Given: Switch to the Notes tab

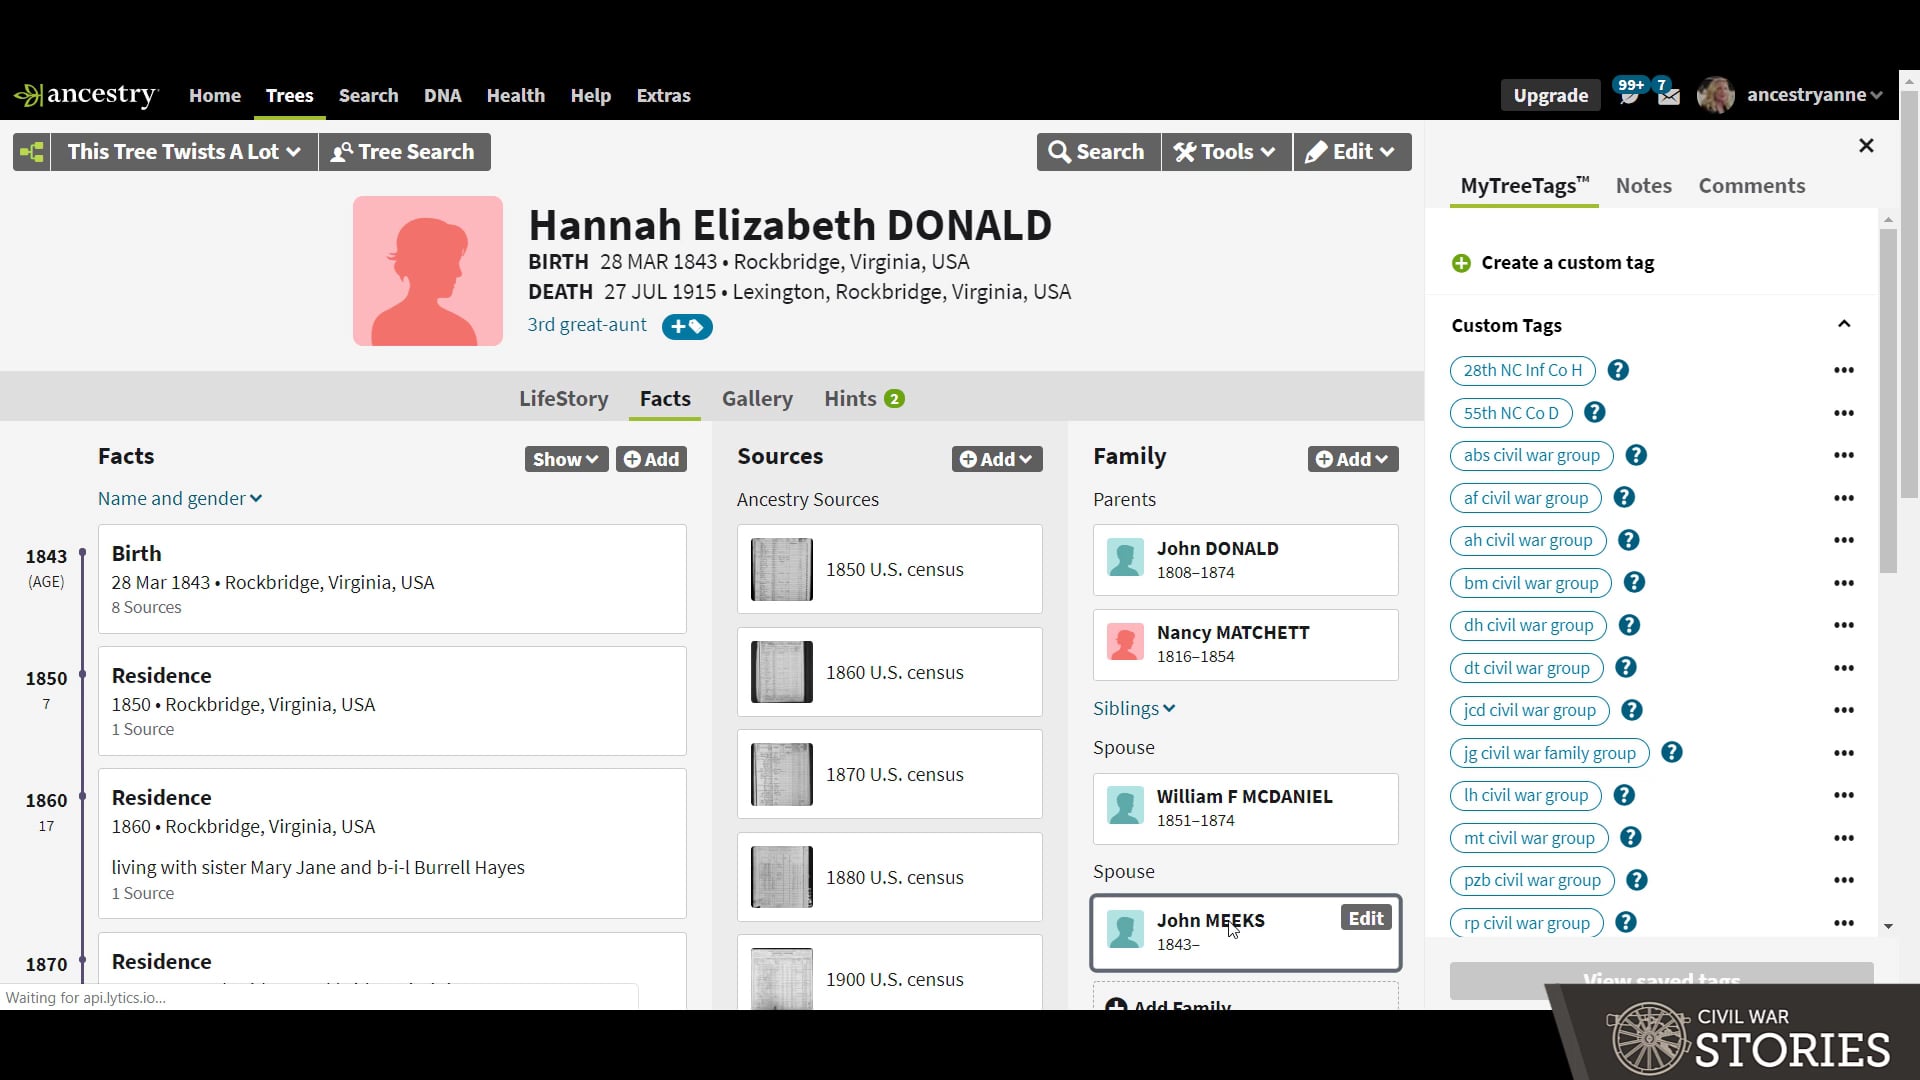Looking at the screenshot, I should coord(1643,185).
